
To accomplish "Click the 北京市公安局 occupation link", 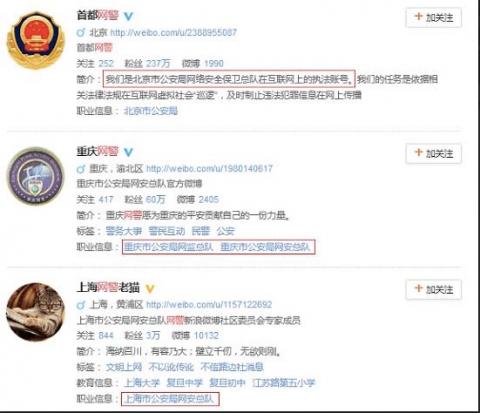I will click(x=151, y=111).
